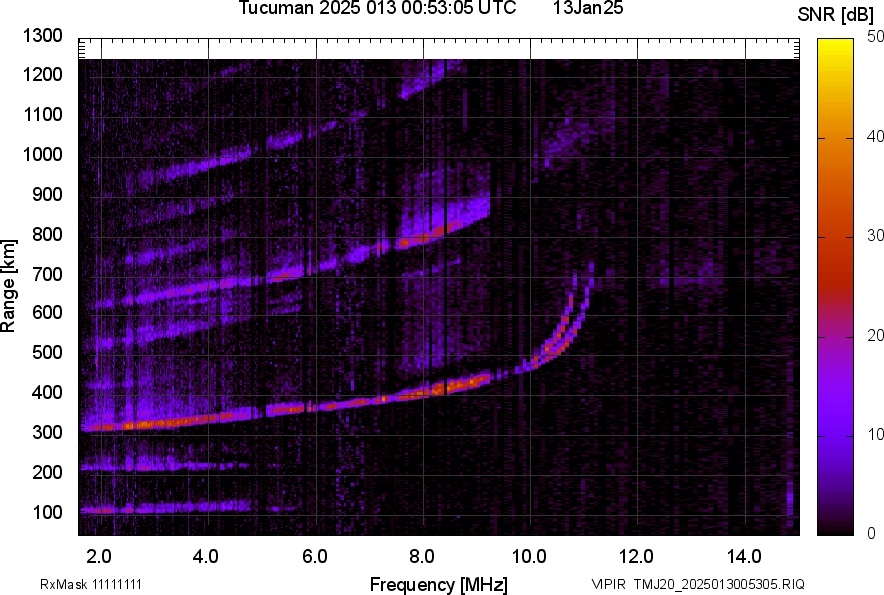Click the 14.0 frequency tick label
Screen dimensions: 884x595
pyautogui.click(x=744, y=556)
